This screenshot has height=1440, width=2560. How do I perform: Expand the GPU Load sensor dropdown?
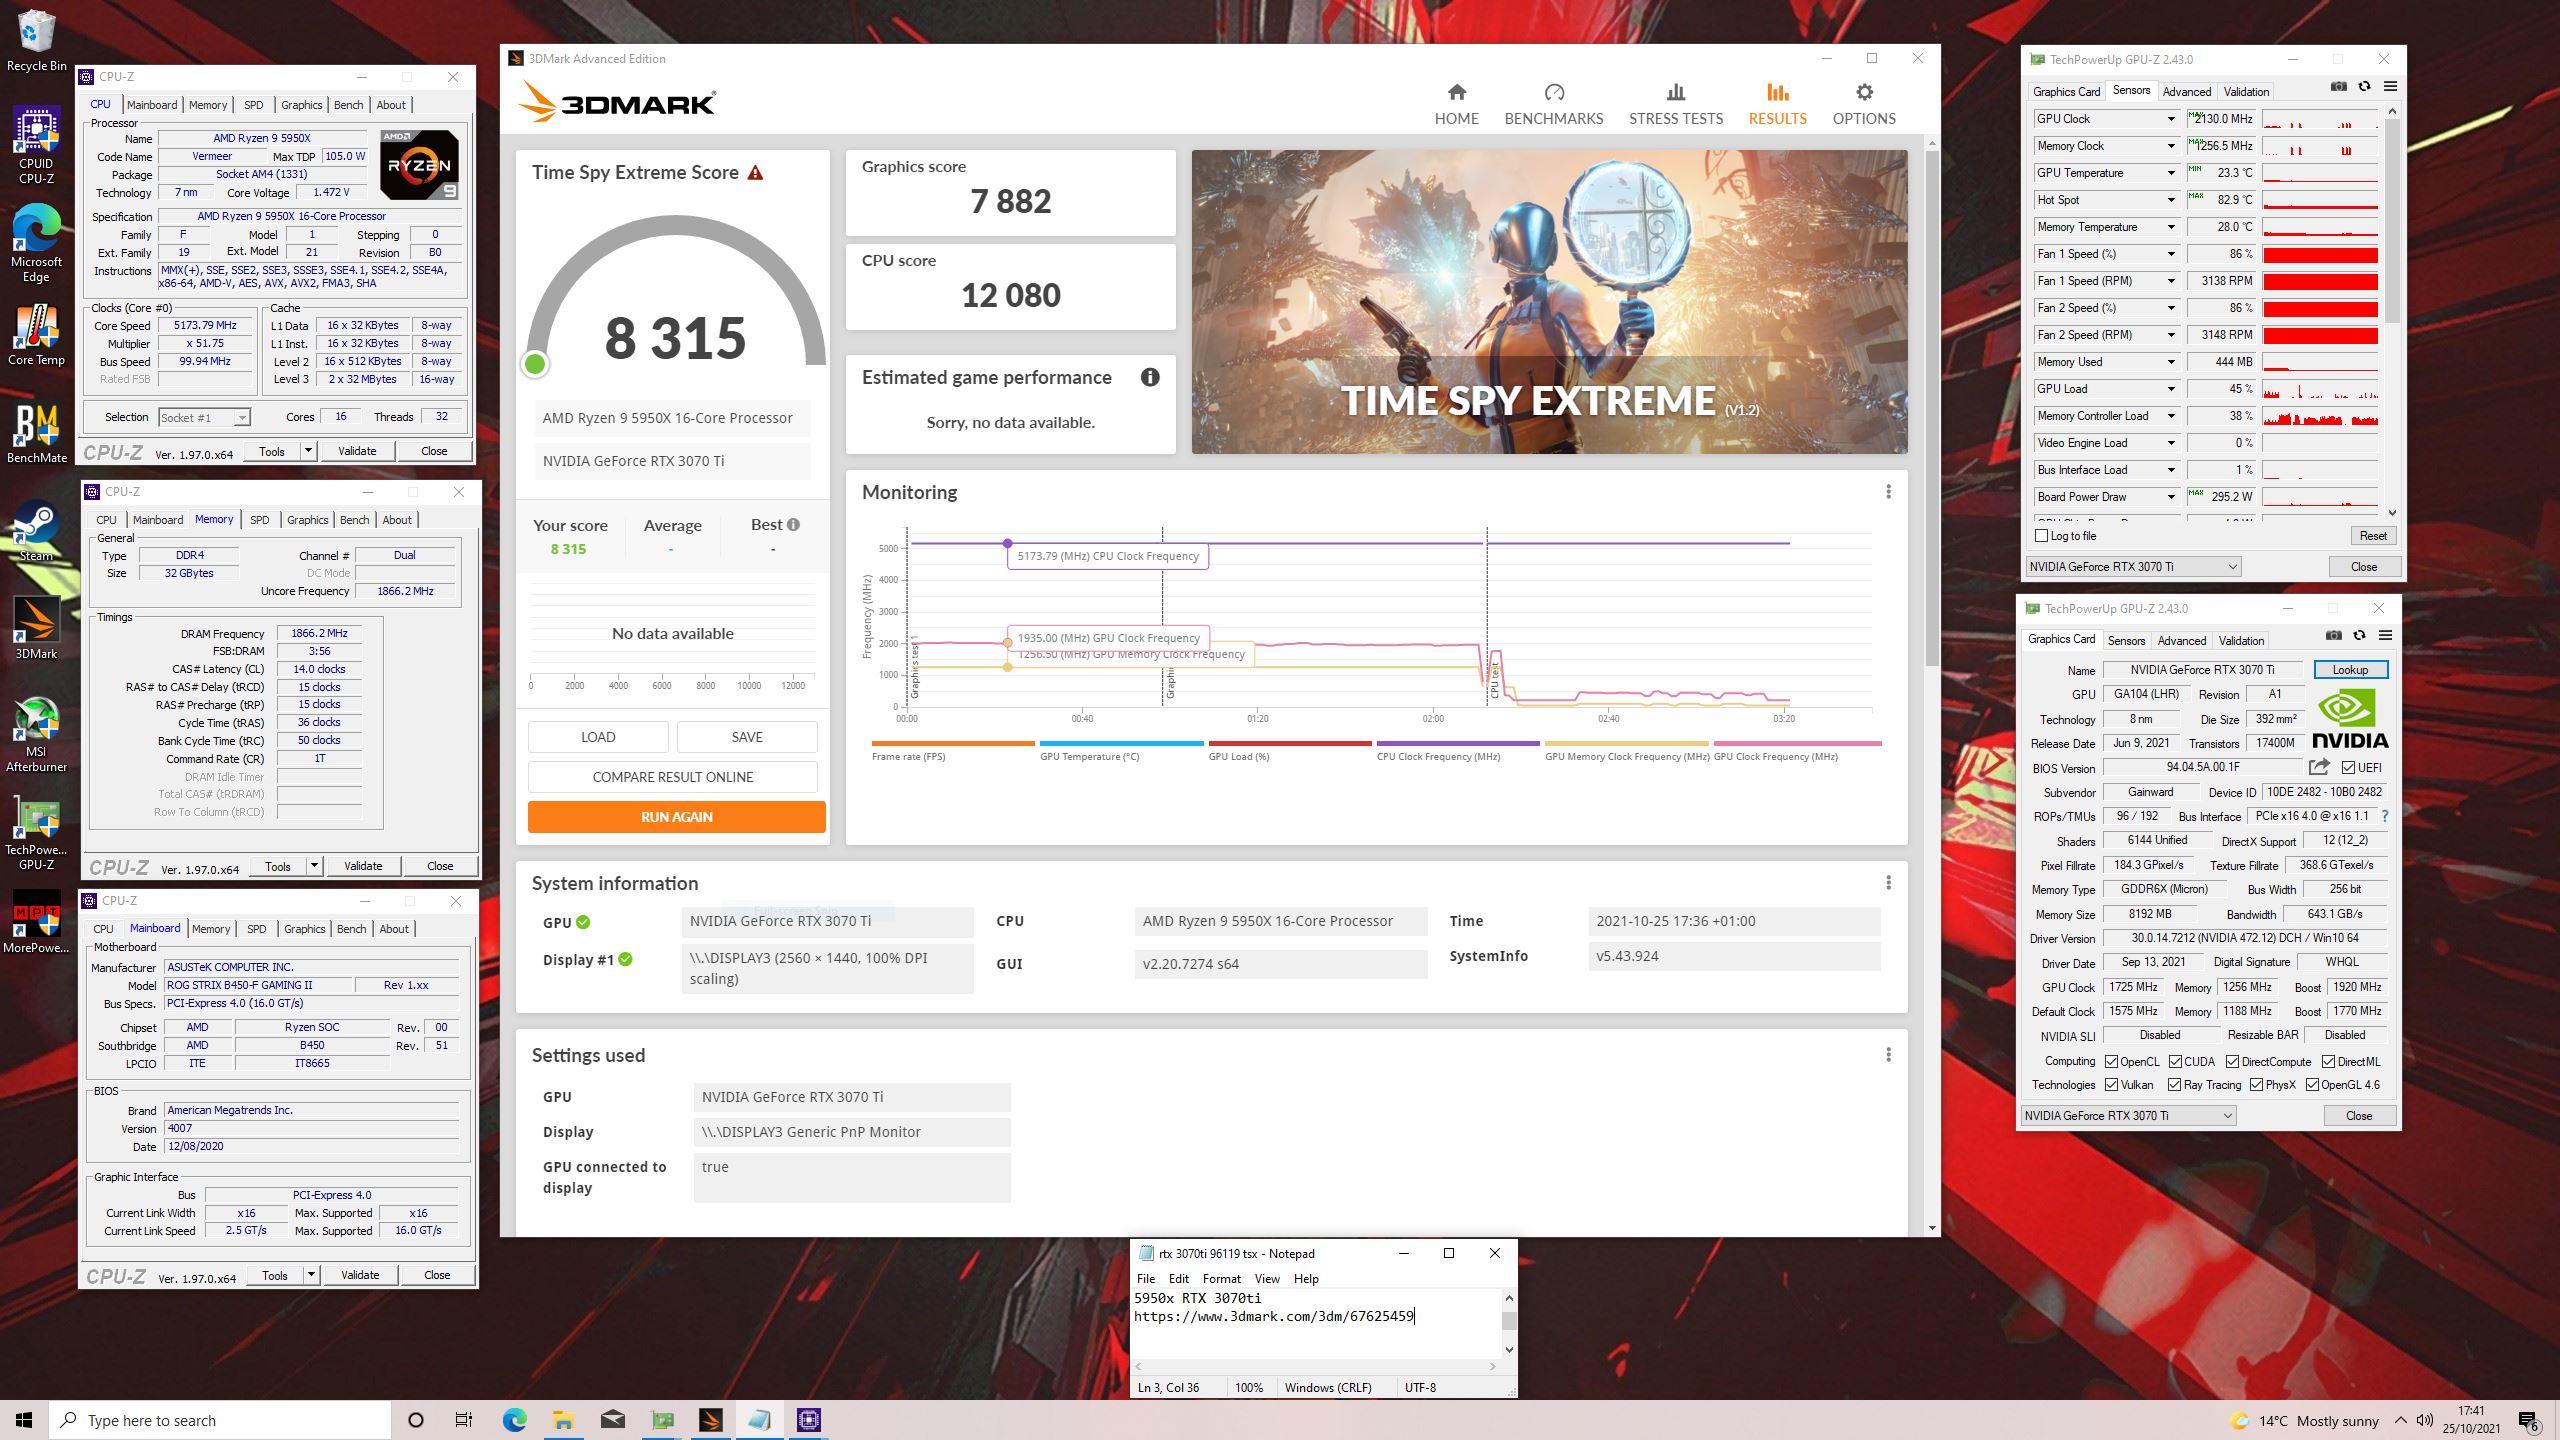click(x=2171, y=389)
